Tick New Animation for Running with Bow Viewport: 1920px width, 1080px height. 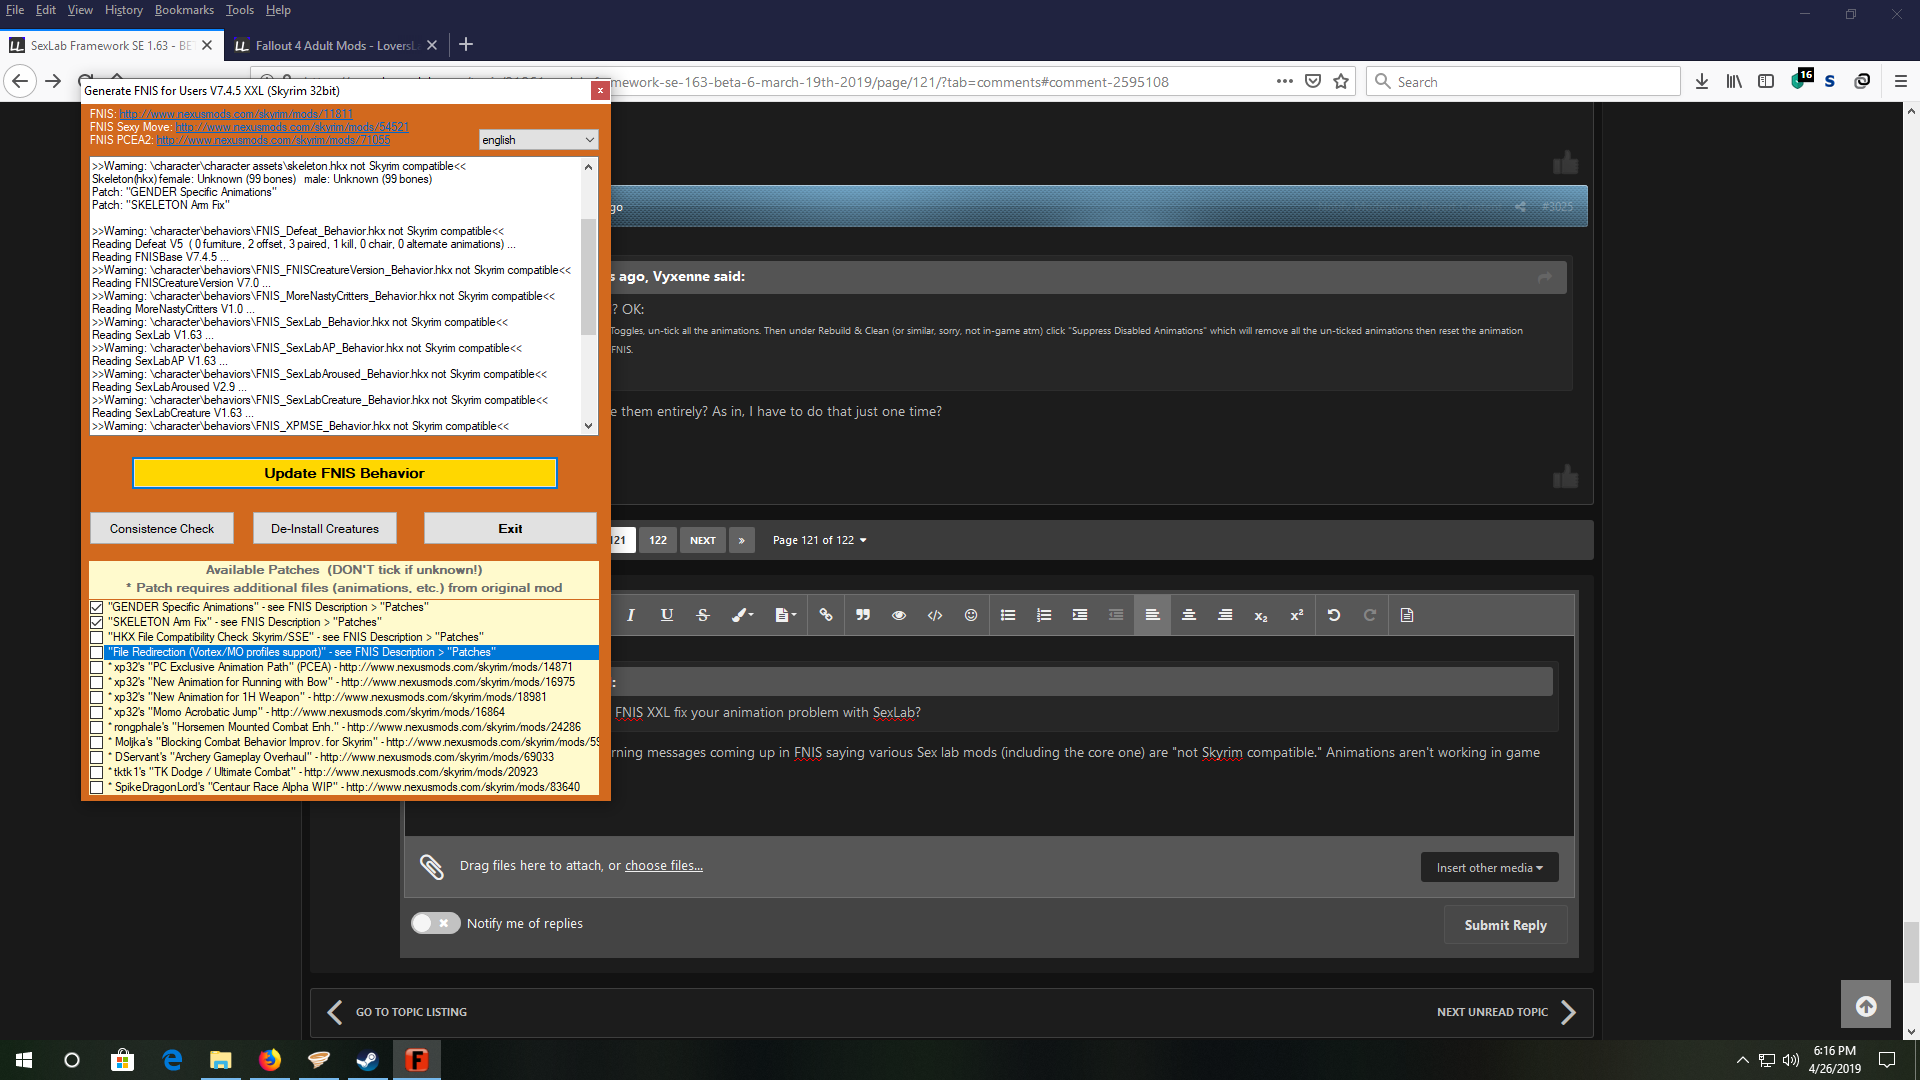coord(97,682)
